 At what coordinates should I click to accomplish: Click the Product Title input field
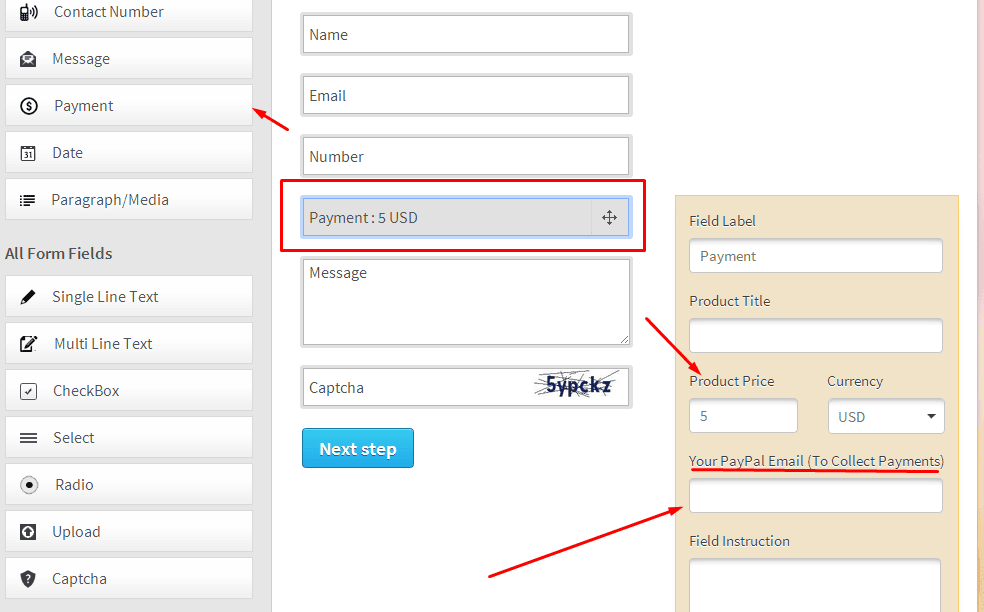(815, 335)
